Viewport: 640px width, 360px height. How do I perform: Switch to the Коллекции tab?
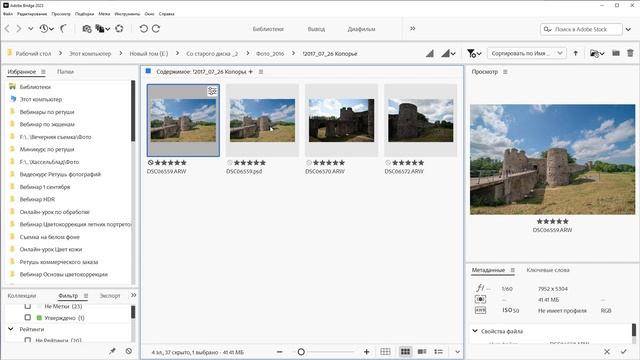(22, 296)
